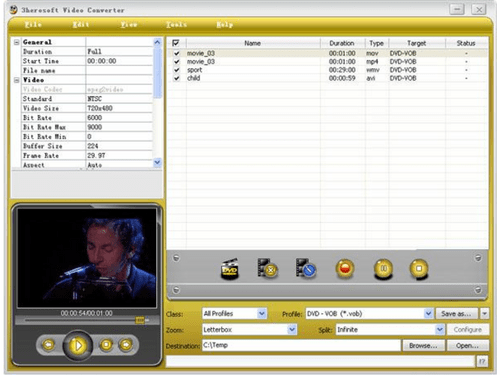Viewport: 500px width, 375px height.
Task: Click the Browse... button
Action: click(423, 346)
